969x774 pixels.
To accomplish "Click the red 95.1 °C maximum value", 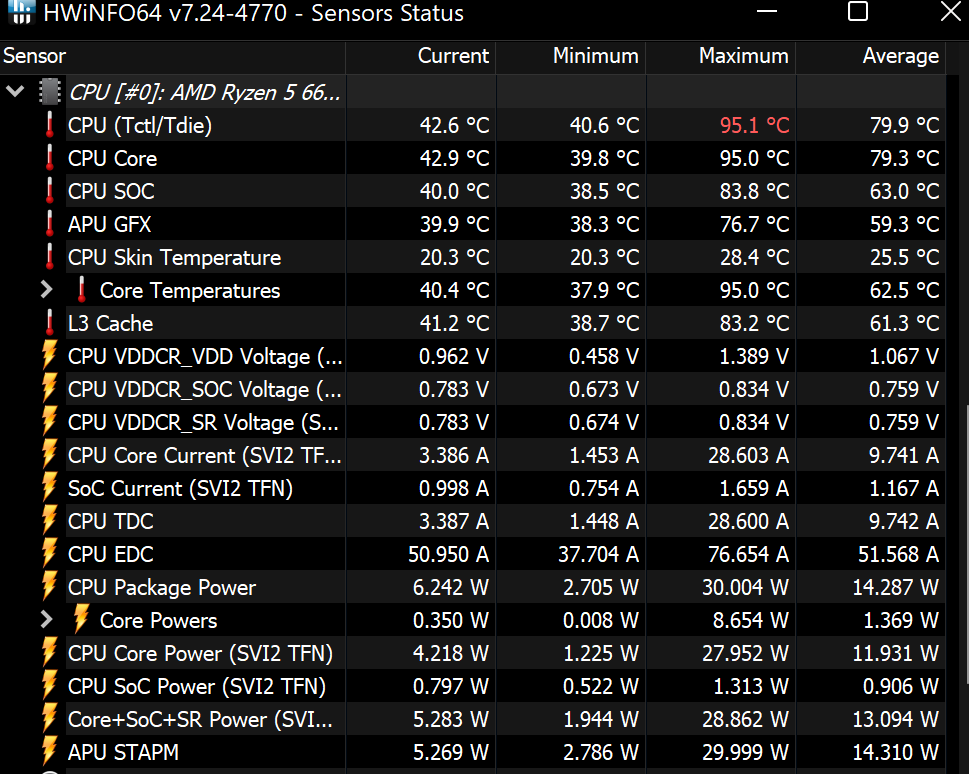I will [755, 125].
